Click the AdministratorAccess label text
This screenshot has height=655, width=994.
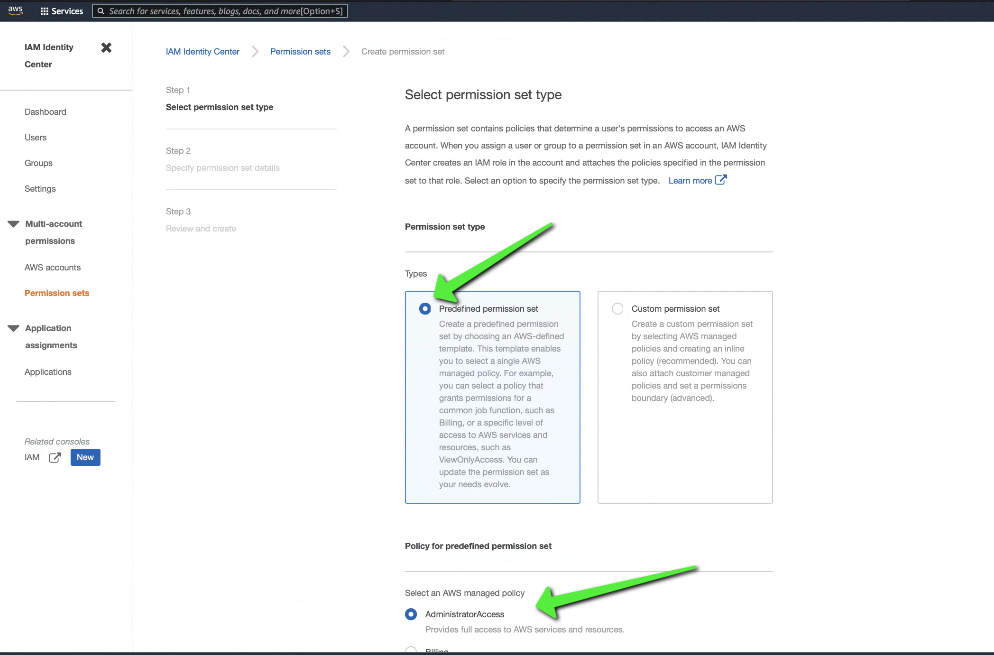(465, 614)
